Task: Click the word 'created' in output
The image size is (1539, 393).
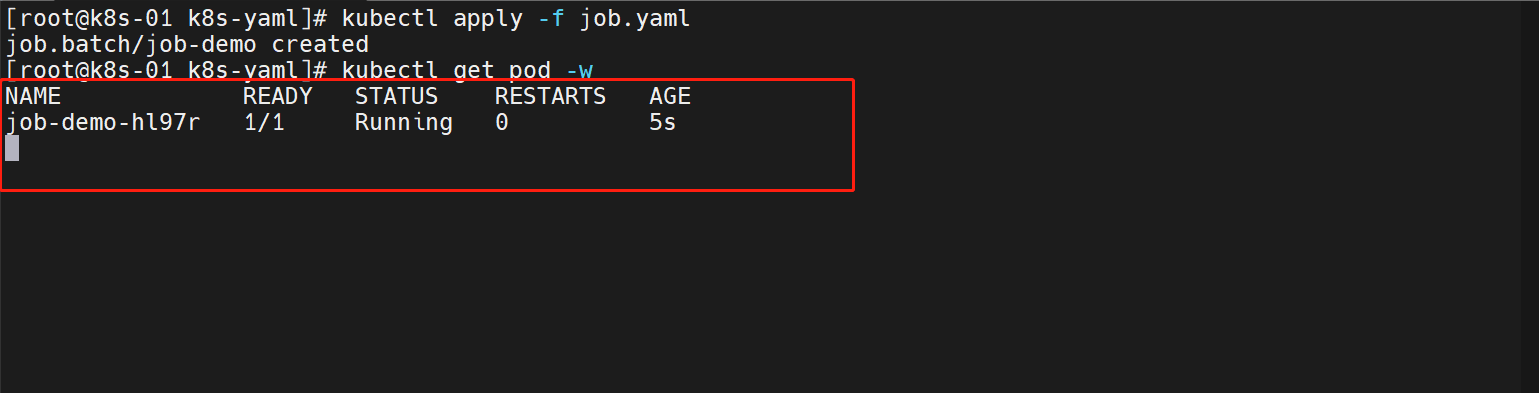Action: click(x=320, y=45)
